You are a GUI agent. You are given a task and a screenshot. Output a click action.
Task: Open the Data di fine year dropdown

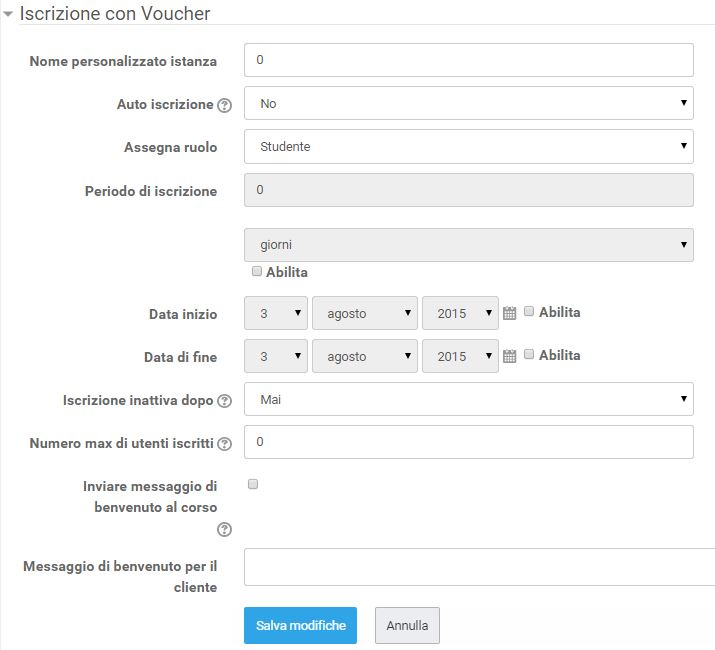click(x=460, y=356)
